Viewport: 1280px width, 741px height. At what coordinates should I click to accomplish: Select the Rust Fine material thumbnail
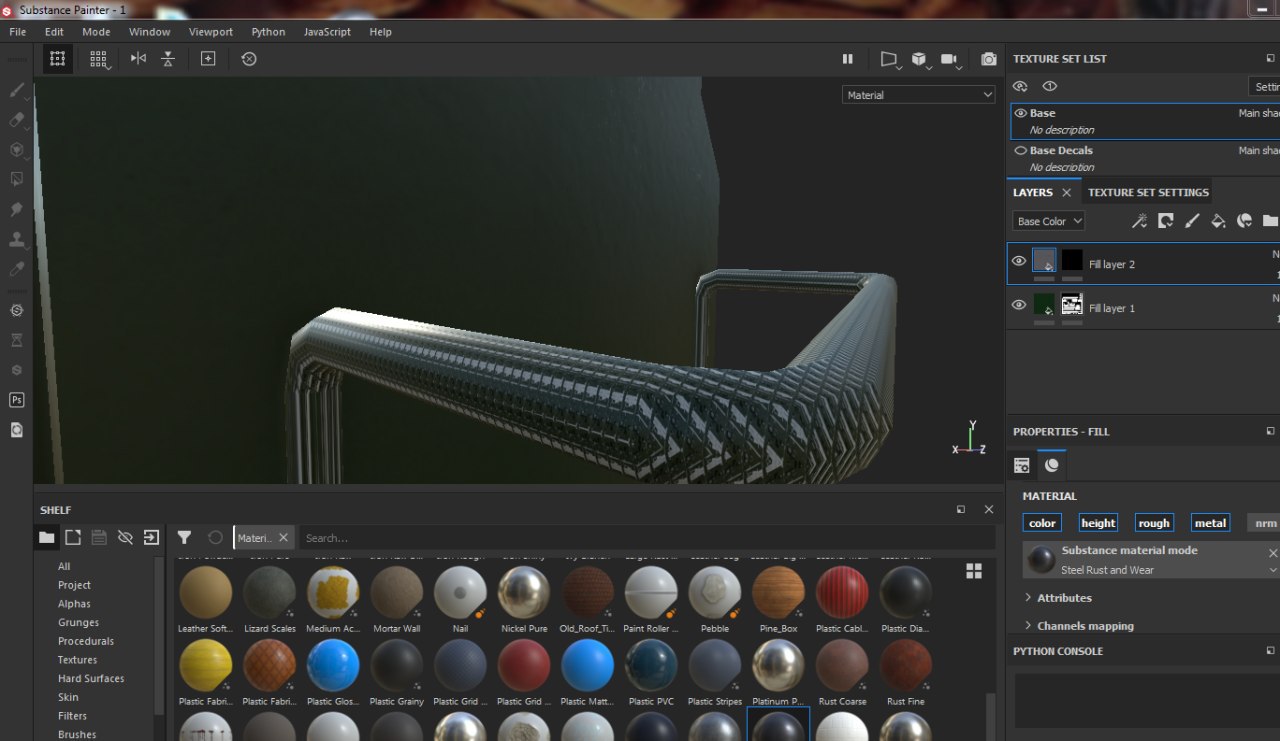(905, 666)
